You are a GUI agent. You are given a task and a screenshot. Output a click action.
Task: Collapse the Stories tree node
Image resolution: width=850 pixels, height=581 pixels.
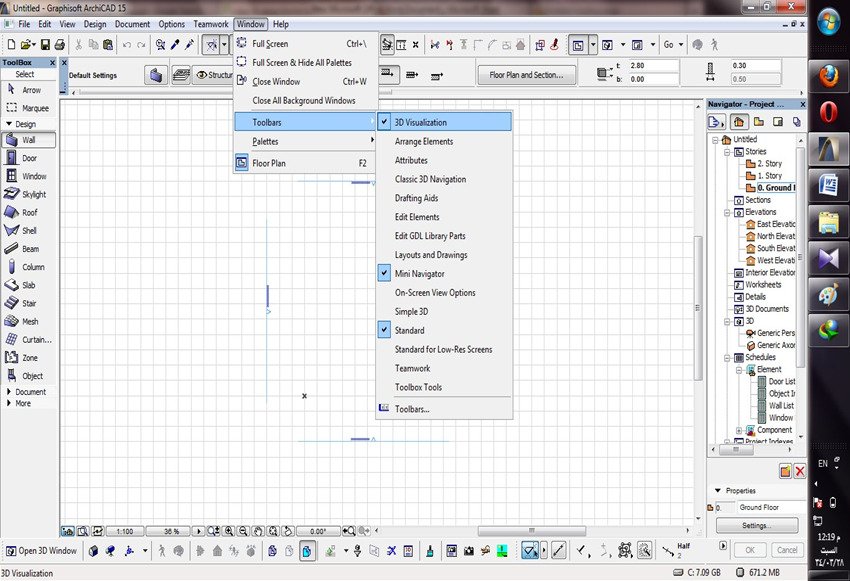pos(726,152)
